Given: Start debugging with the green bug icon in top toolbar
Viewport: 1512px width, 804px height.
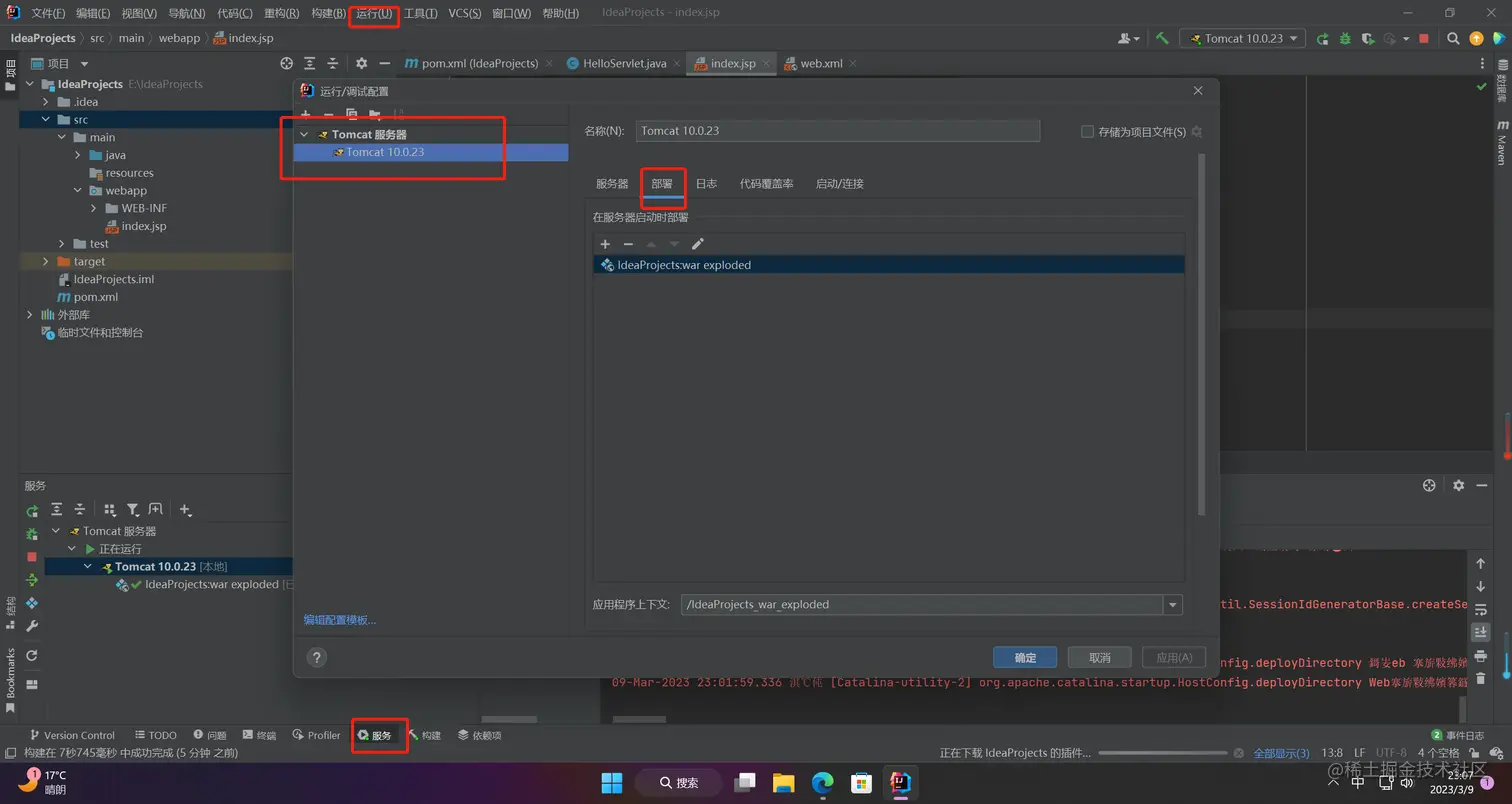Looking at the screenshot, I should (1345, 38).
